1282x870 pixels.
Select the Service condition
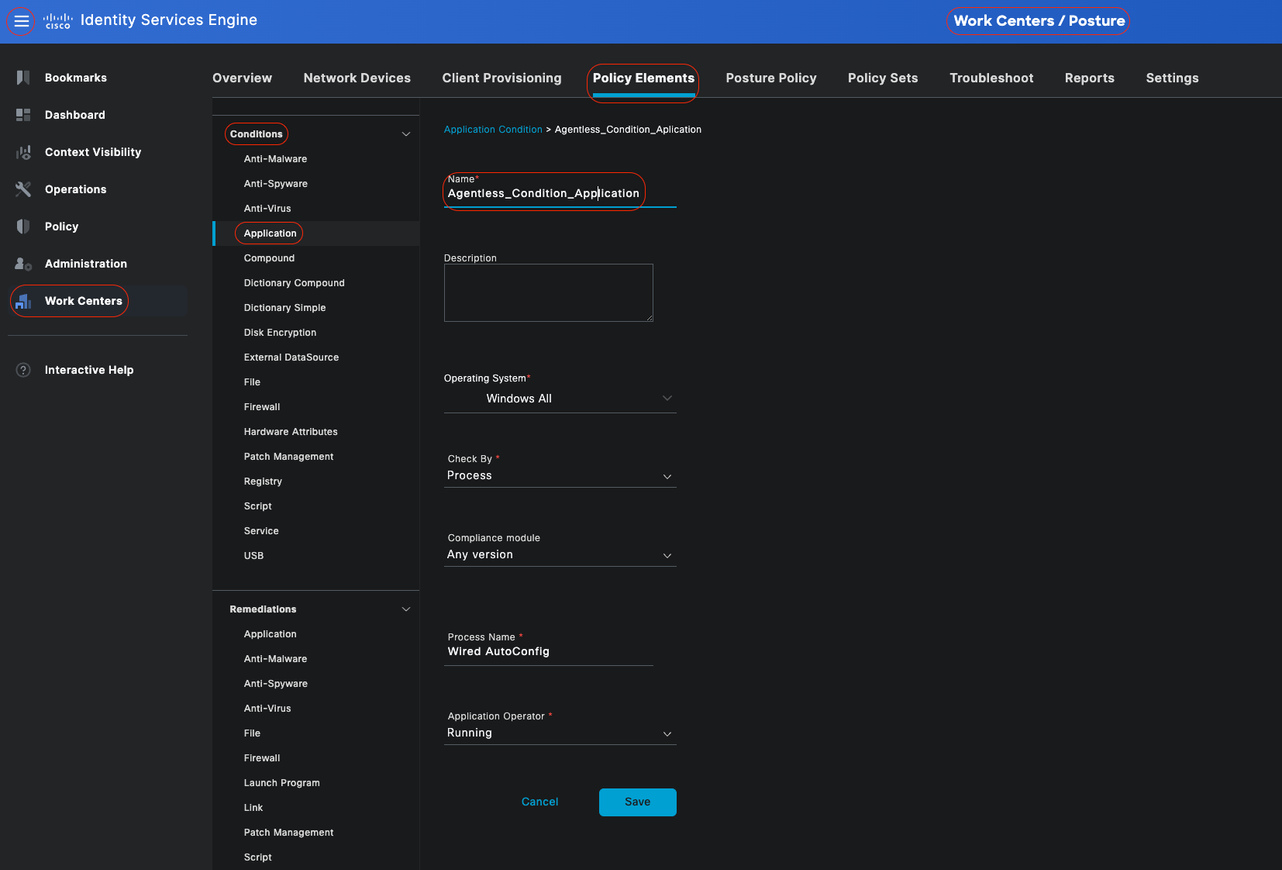pos(261,531)
